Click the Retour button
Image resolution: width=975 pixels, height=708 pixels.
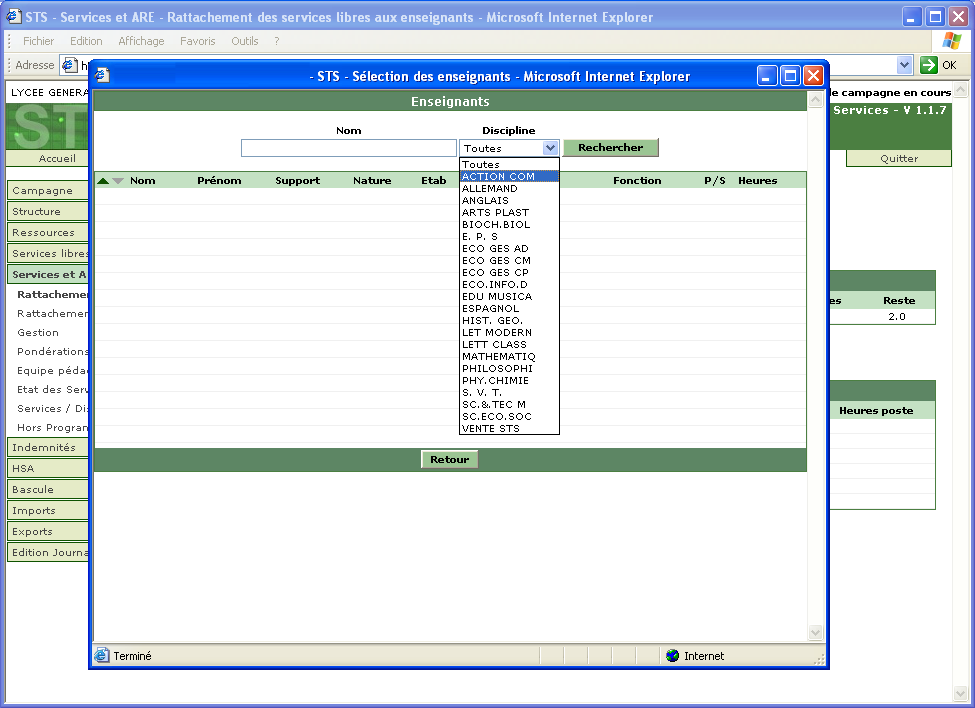450,459
